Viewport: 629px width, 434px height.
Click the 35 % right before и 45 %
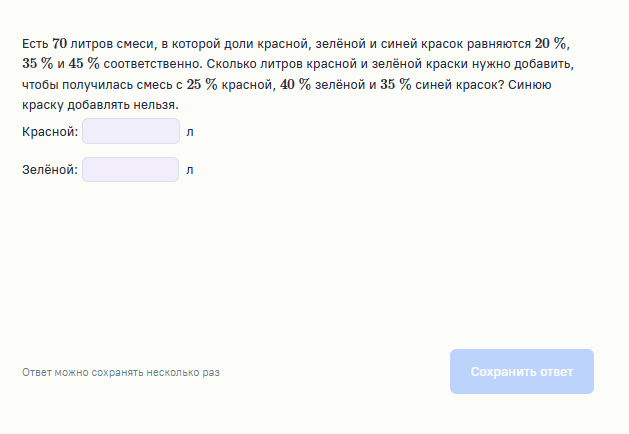tap(36, 64)
